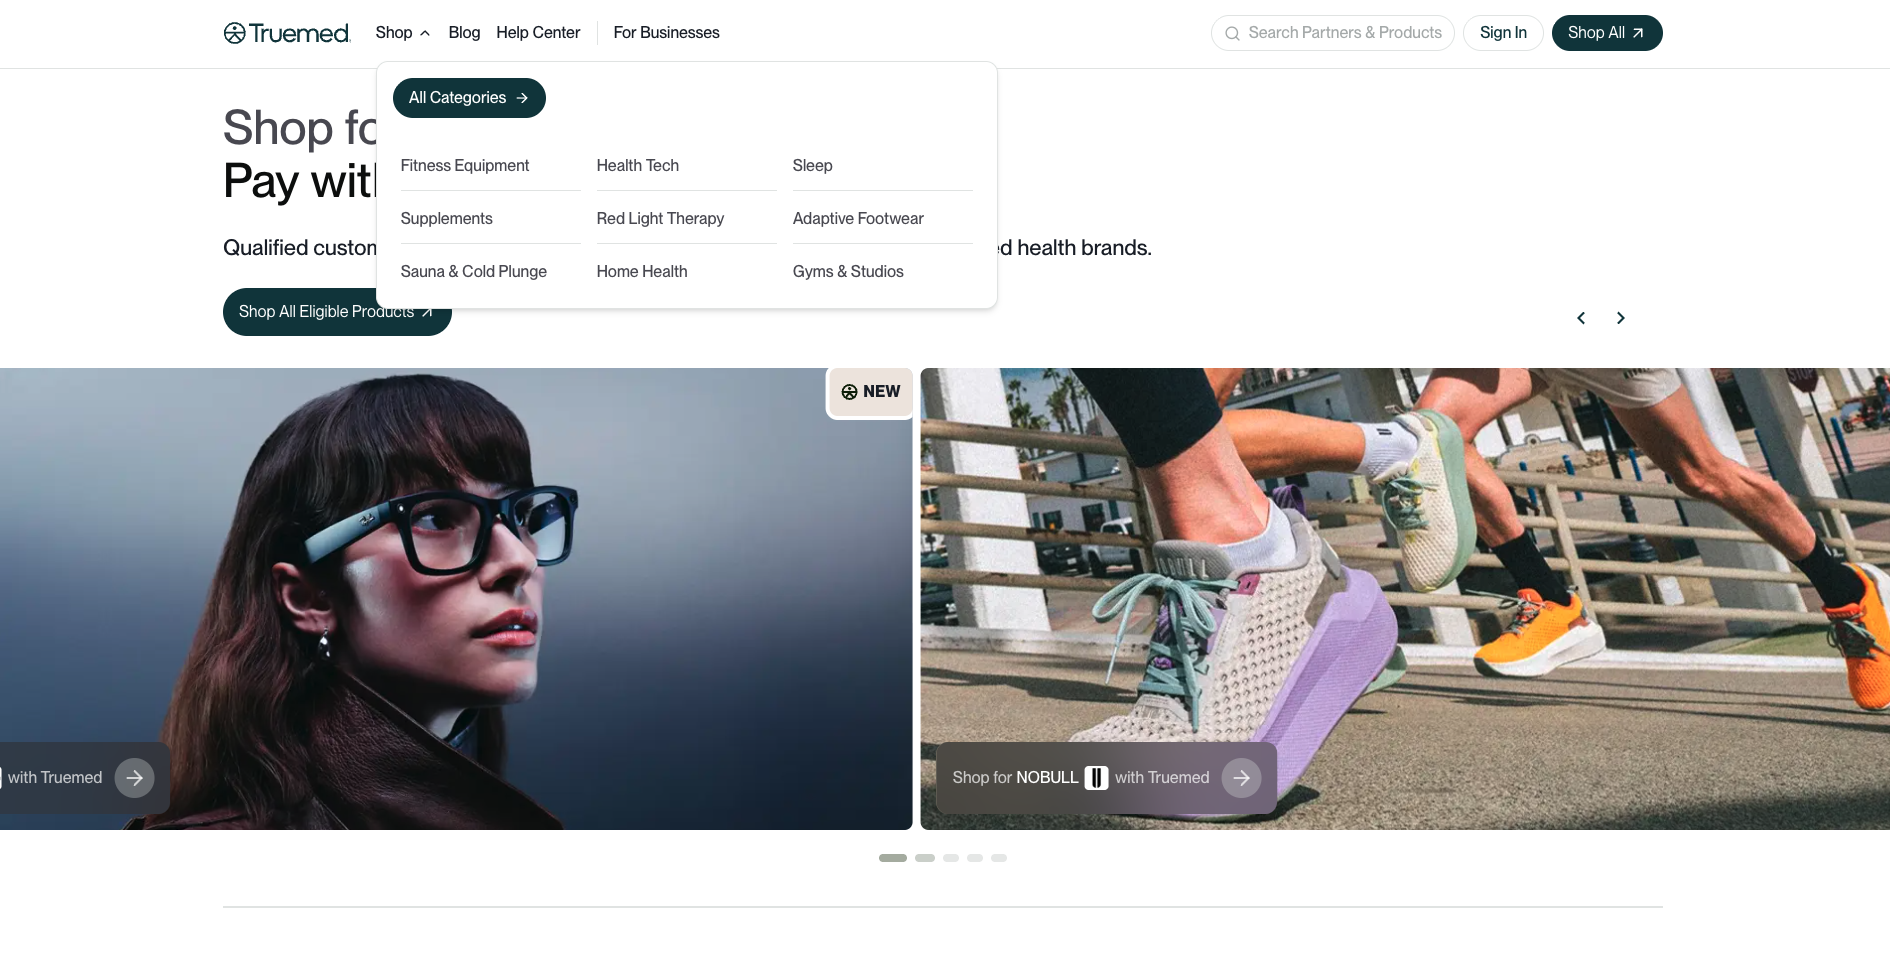Open All Categories from the Shop menu
Viewport: 1890px width, 954px height.
(469, 98)
